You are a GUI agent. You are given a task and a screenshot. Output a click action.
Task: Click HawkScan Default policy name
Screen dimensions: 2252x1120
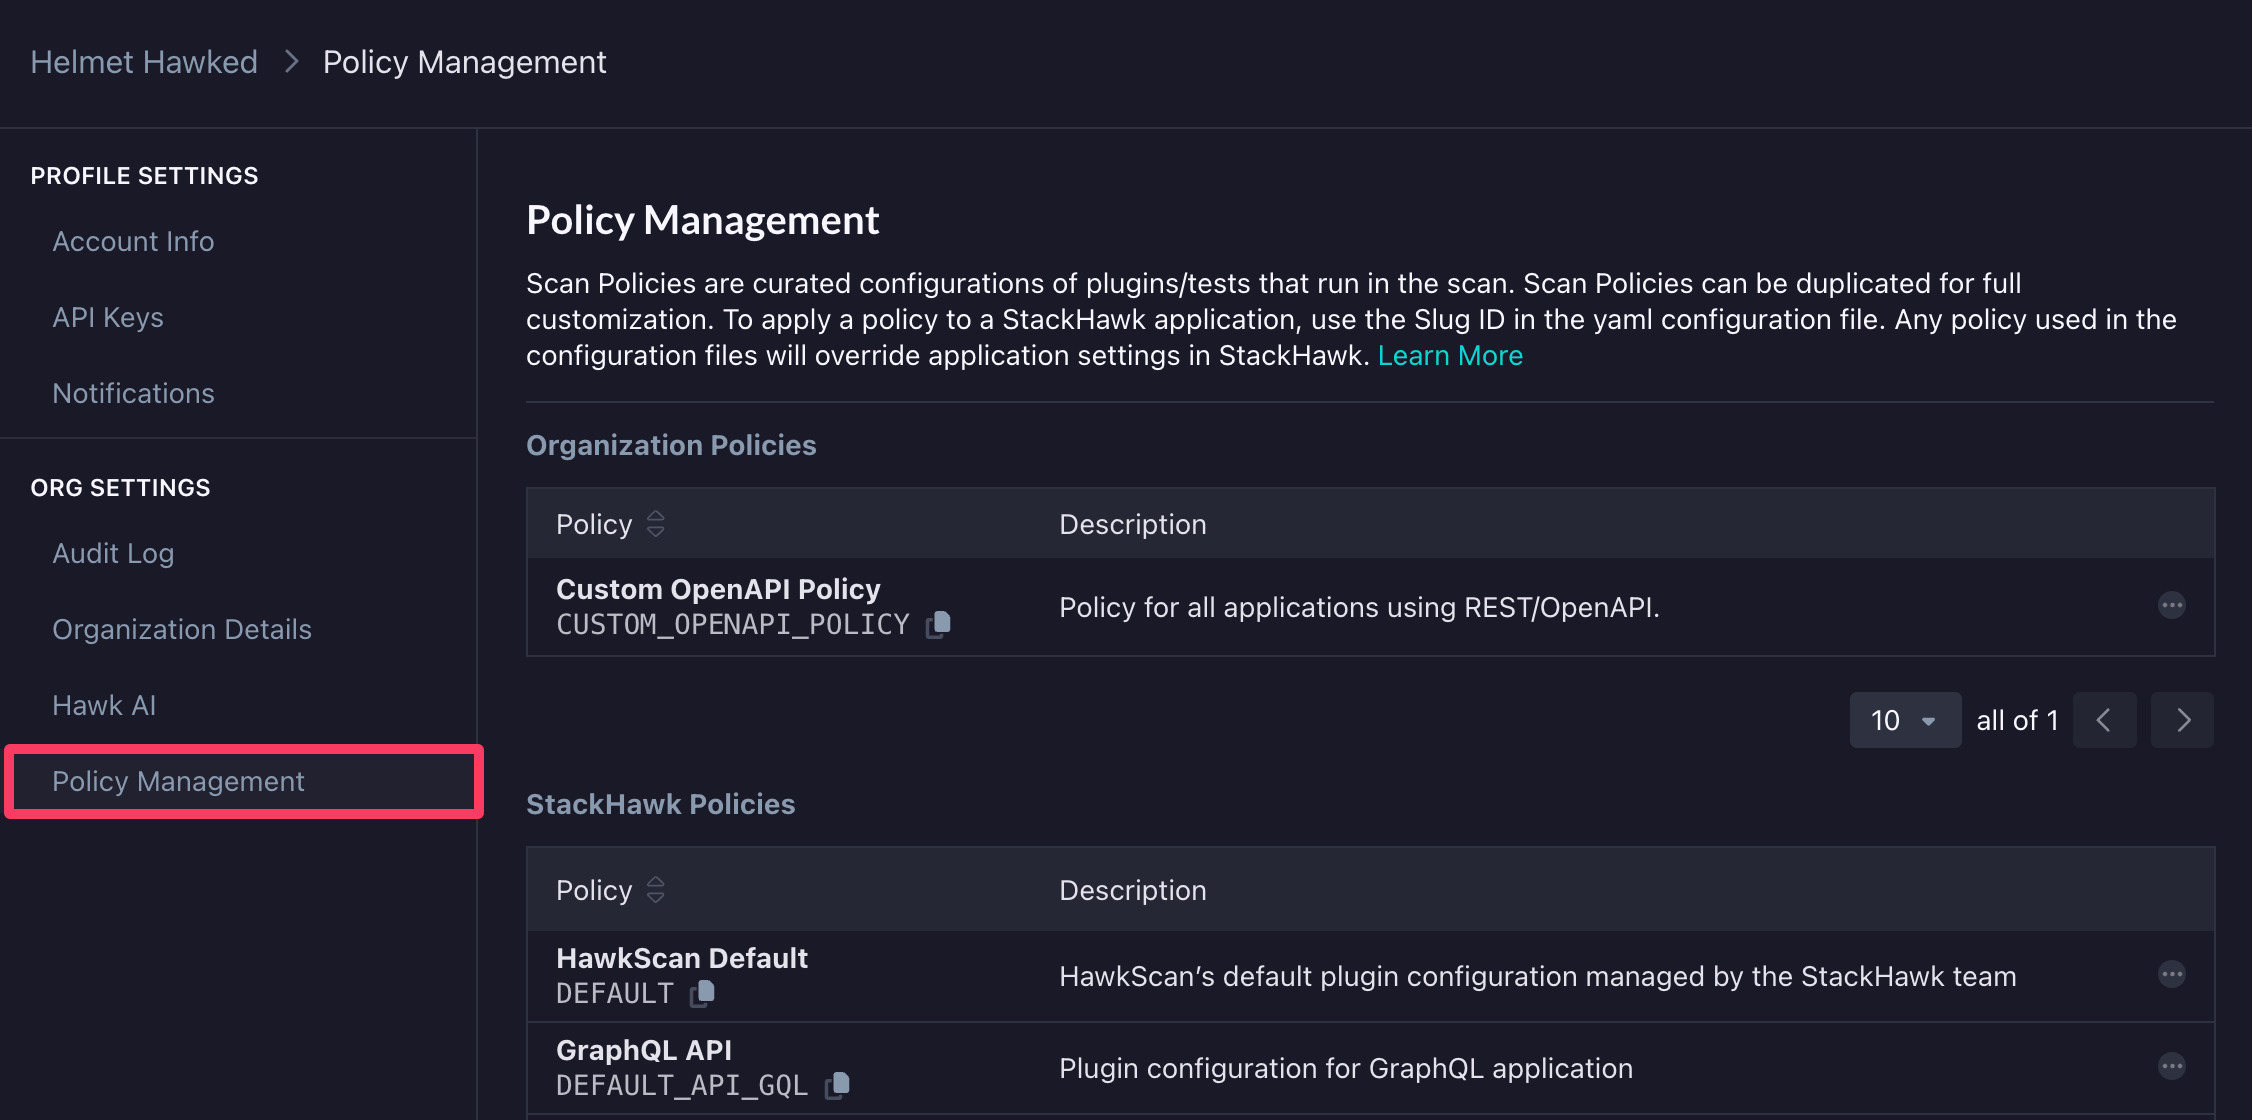[682, 958]
